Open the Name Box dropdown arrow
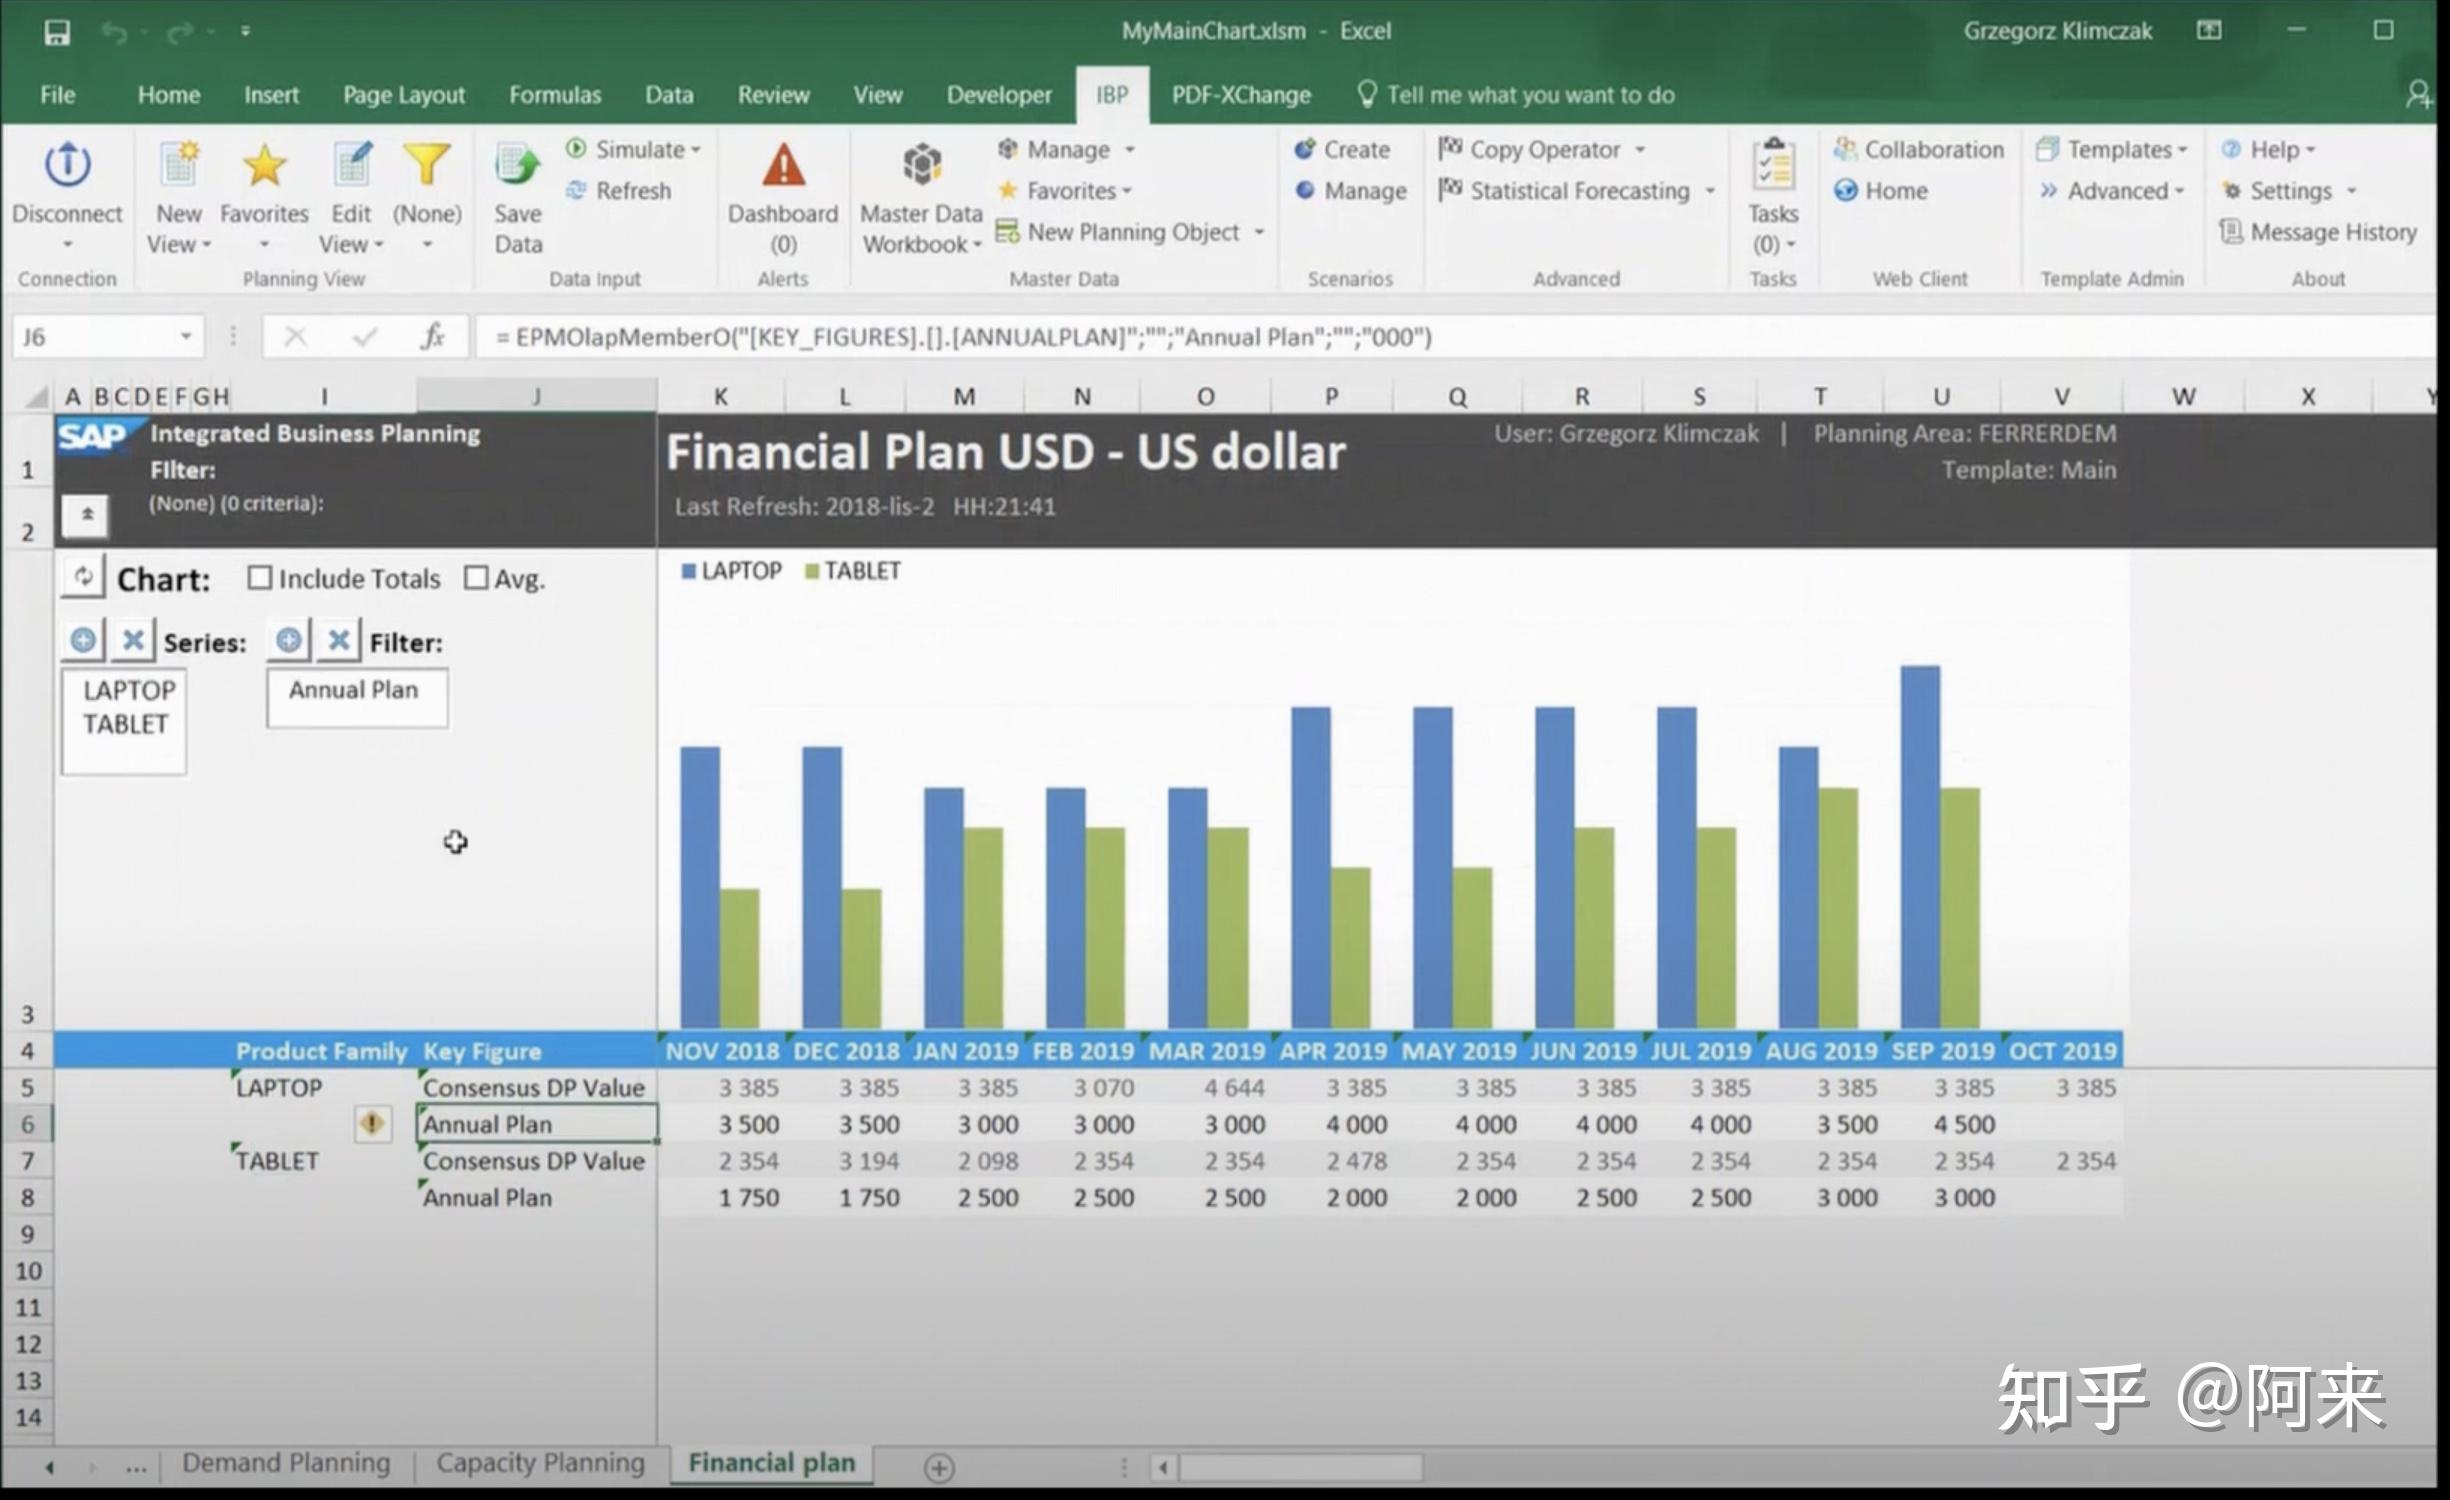This screenshot has height=1500, width=2450. [x=186, y=337]
